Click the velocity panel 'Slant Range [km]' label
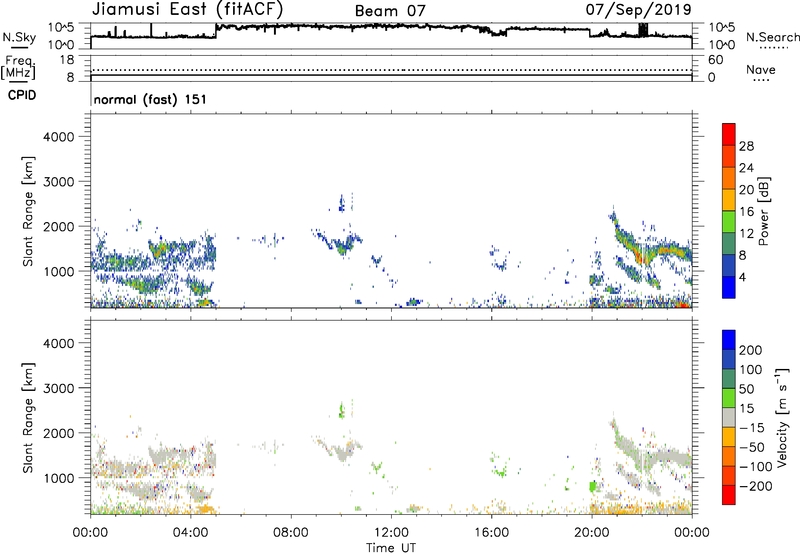Image resolution: width=800 pixels, height=554 pixels. point(28,418)
